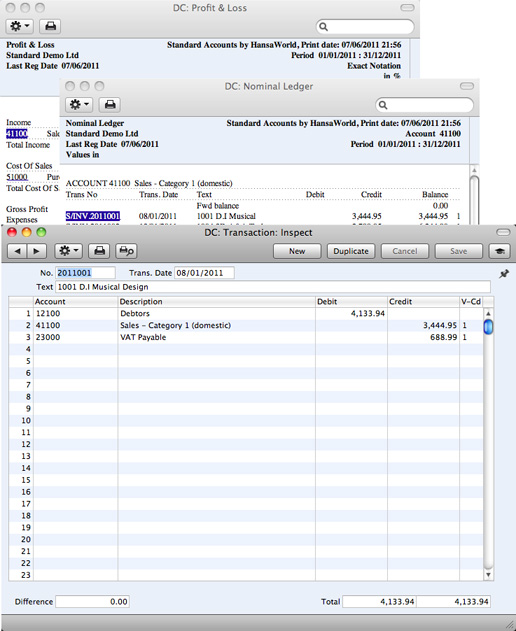Viewport: 516px width, 631px height.
Task: Click the V-Cd column header
Action: (x=471, y=302)
